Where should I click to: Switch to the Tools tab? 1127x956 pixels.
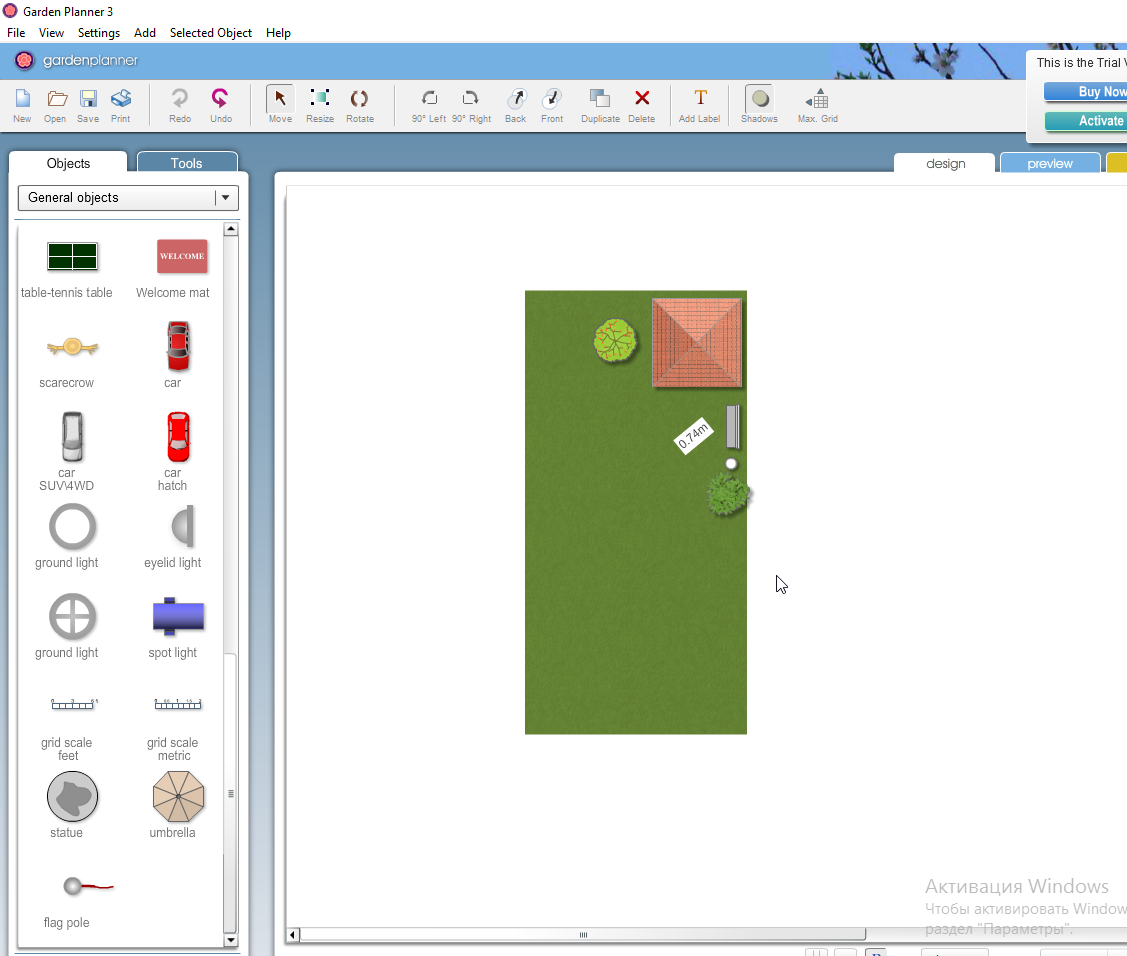point(187,162)
